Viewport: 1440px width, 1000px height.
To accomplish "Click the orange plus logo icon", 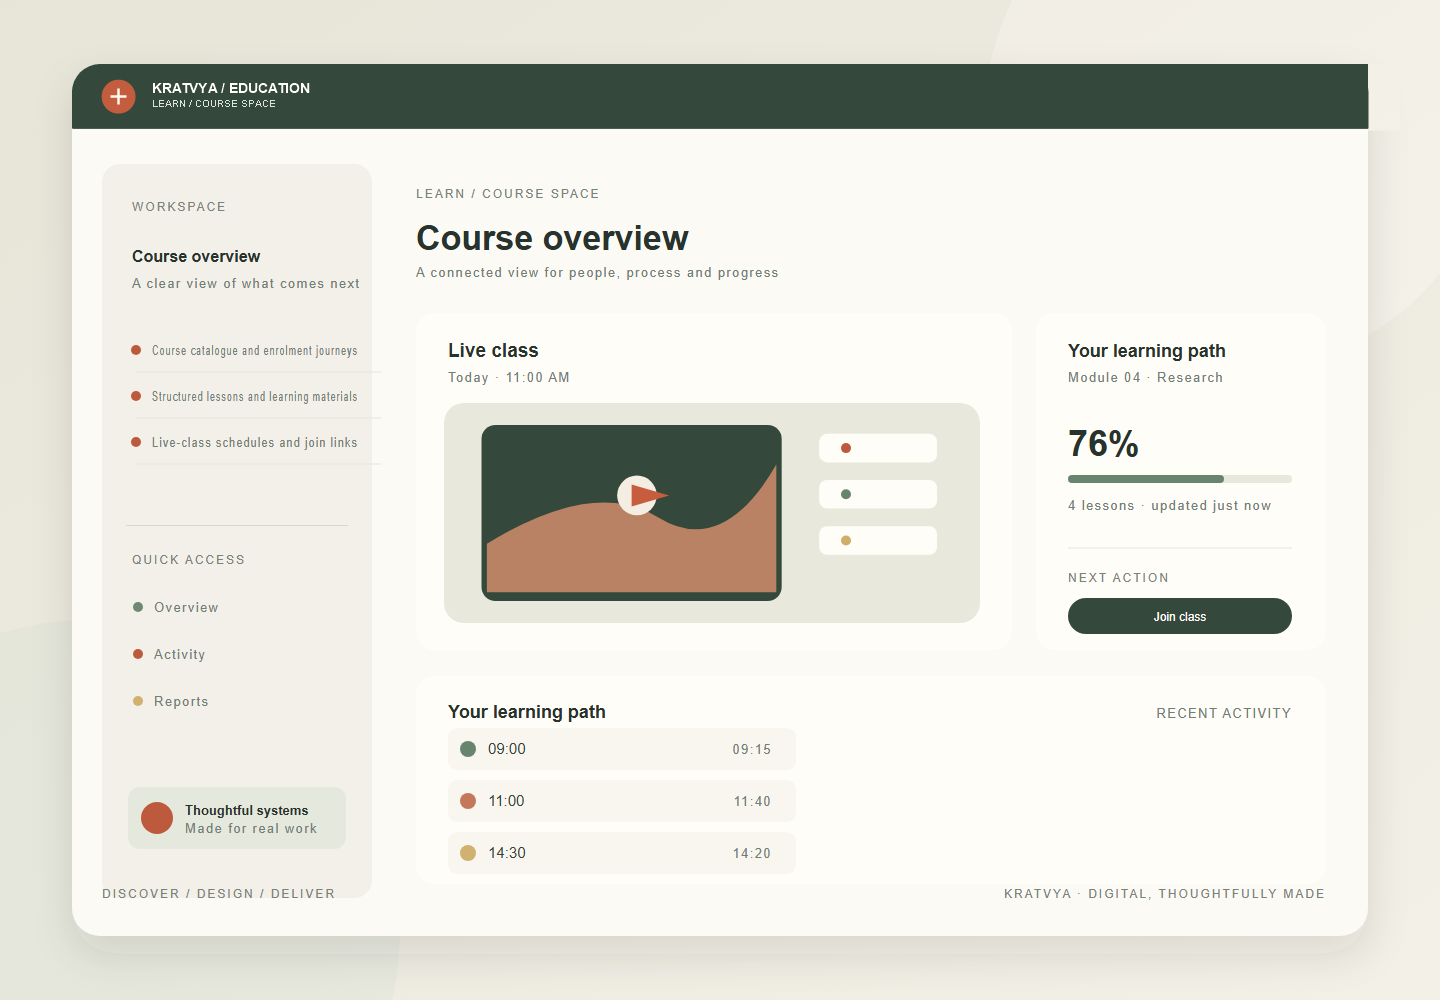I will tap(119, 96).
